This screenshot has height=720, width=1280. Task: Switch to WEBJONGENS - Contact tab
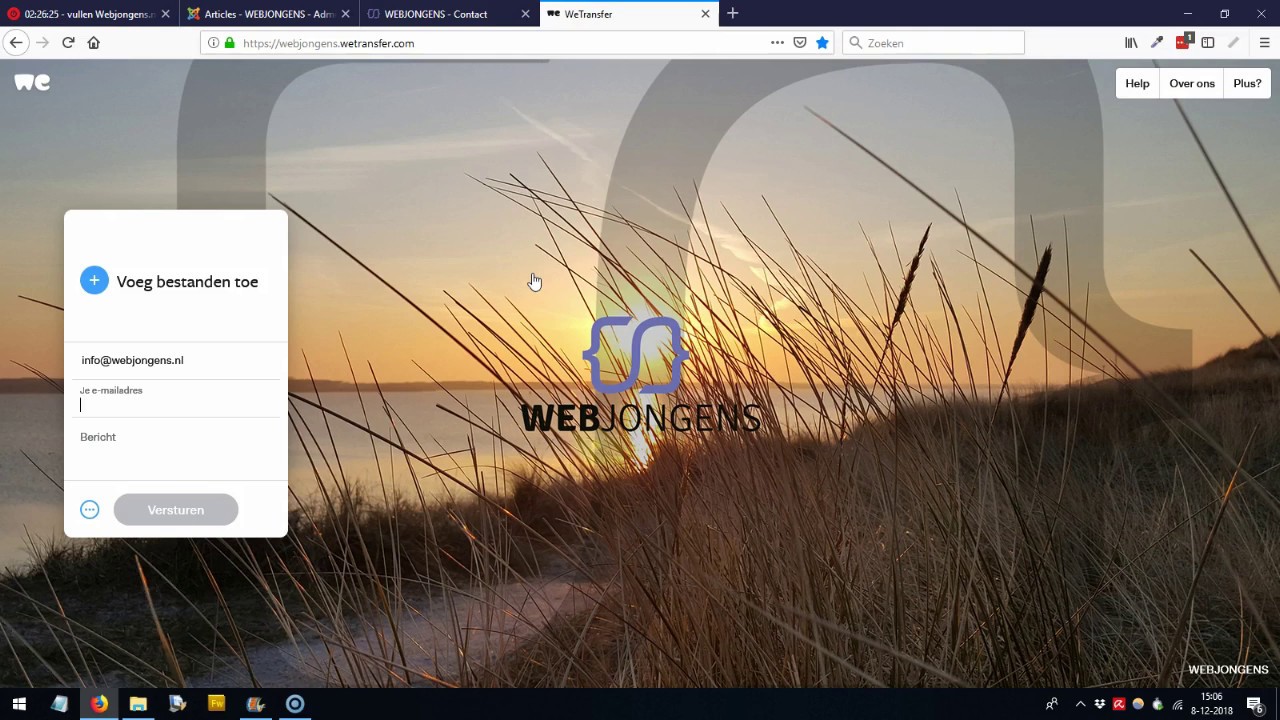tap(449, 14)
